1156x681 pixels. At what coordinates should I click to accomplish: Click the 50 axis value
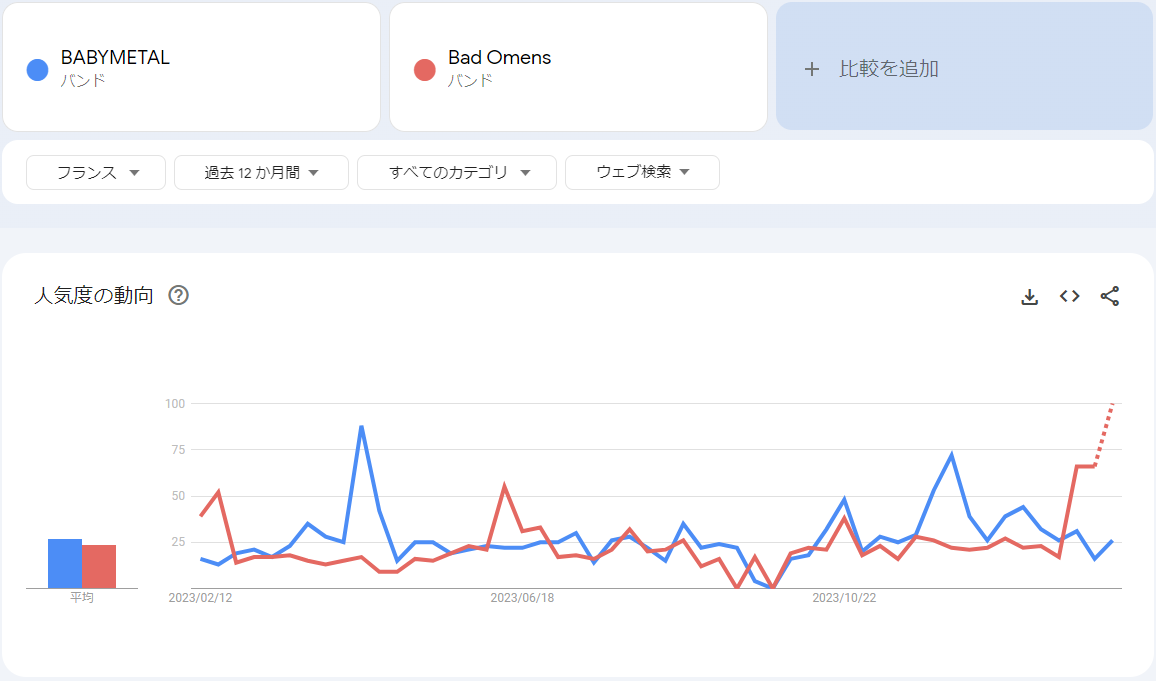pyautogui.click(x=178, y=496)
